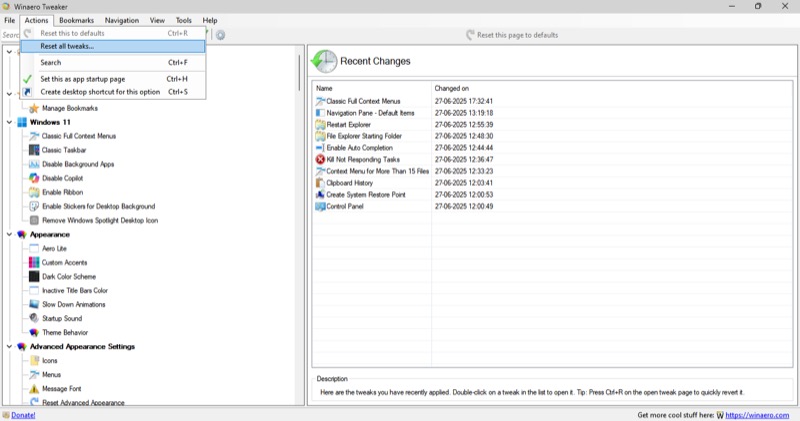
Task: Click the Classic Taskbar icon
Action: point(34,150)
